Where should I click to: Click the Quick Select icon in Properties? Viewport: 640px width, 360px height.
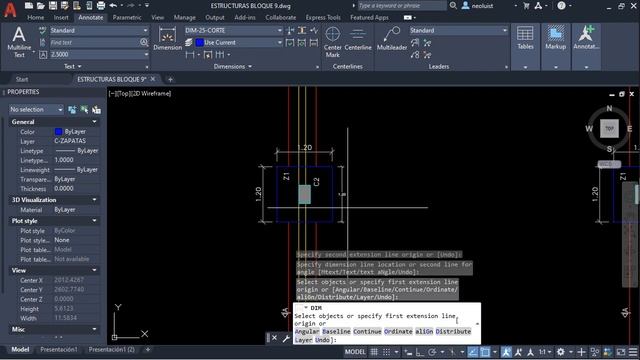[x=96, y=109]
